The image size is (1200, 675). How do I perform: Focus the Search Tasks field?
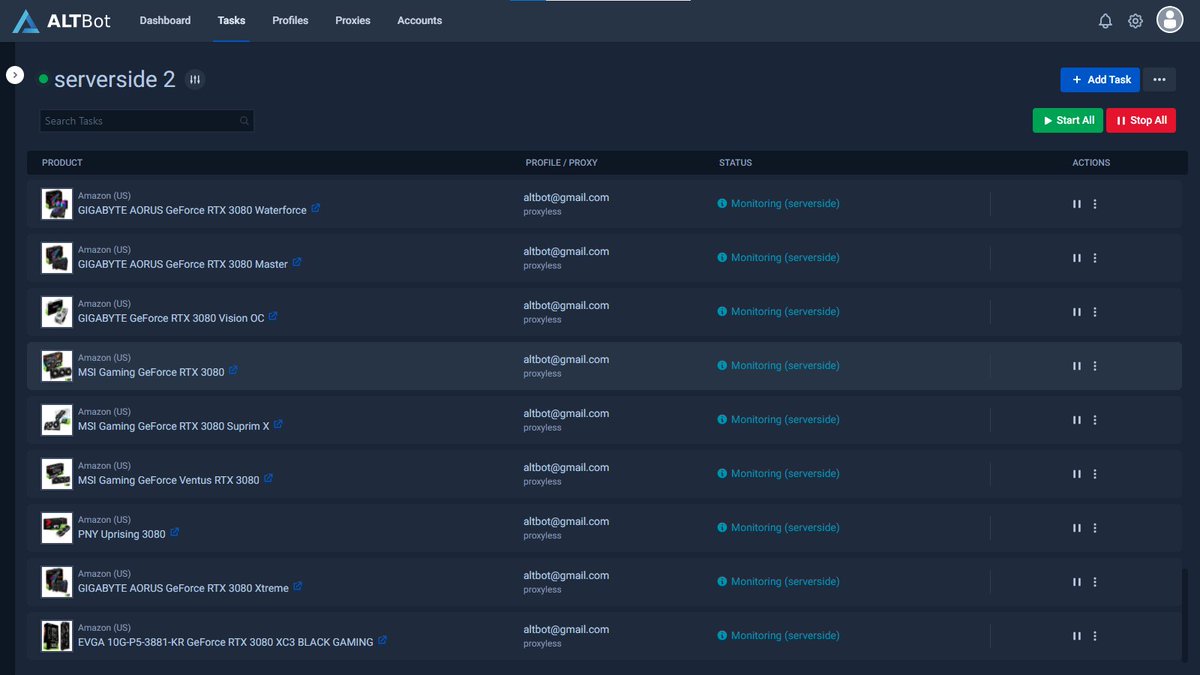click(147, 121)
